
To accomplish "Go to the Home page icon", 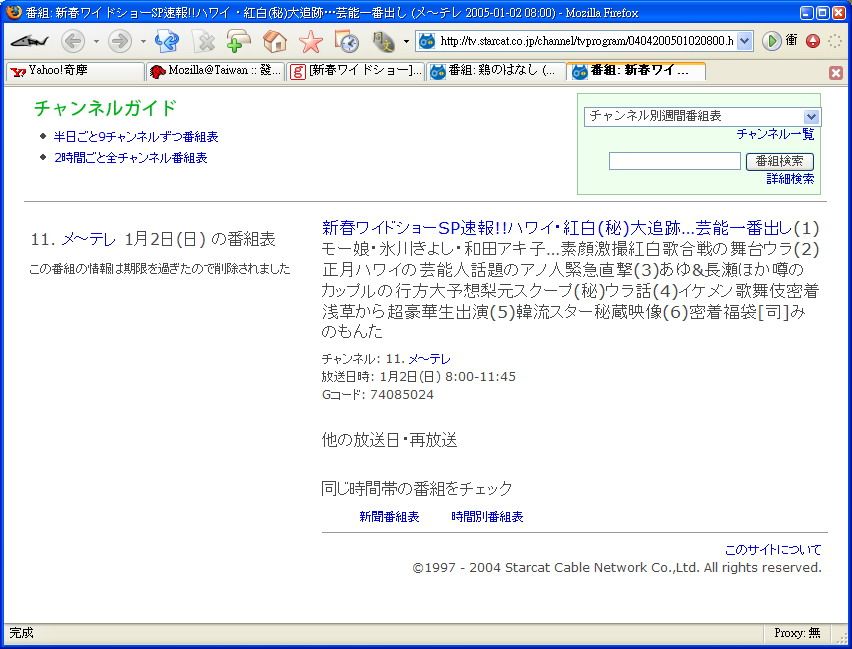I will tap(275, 41).
